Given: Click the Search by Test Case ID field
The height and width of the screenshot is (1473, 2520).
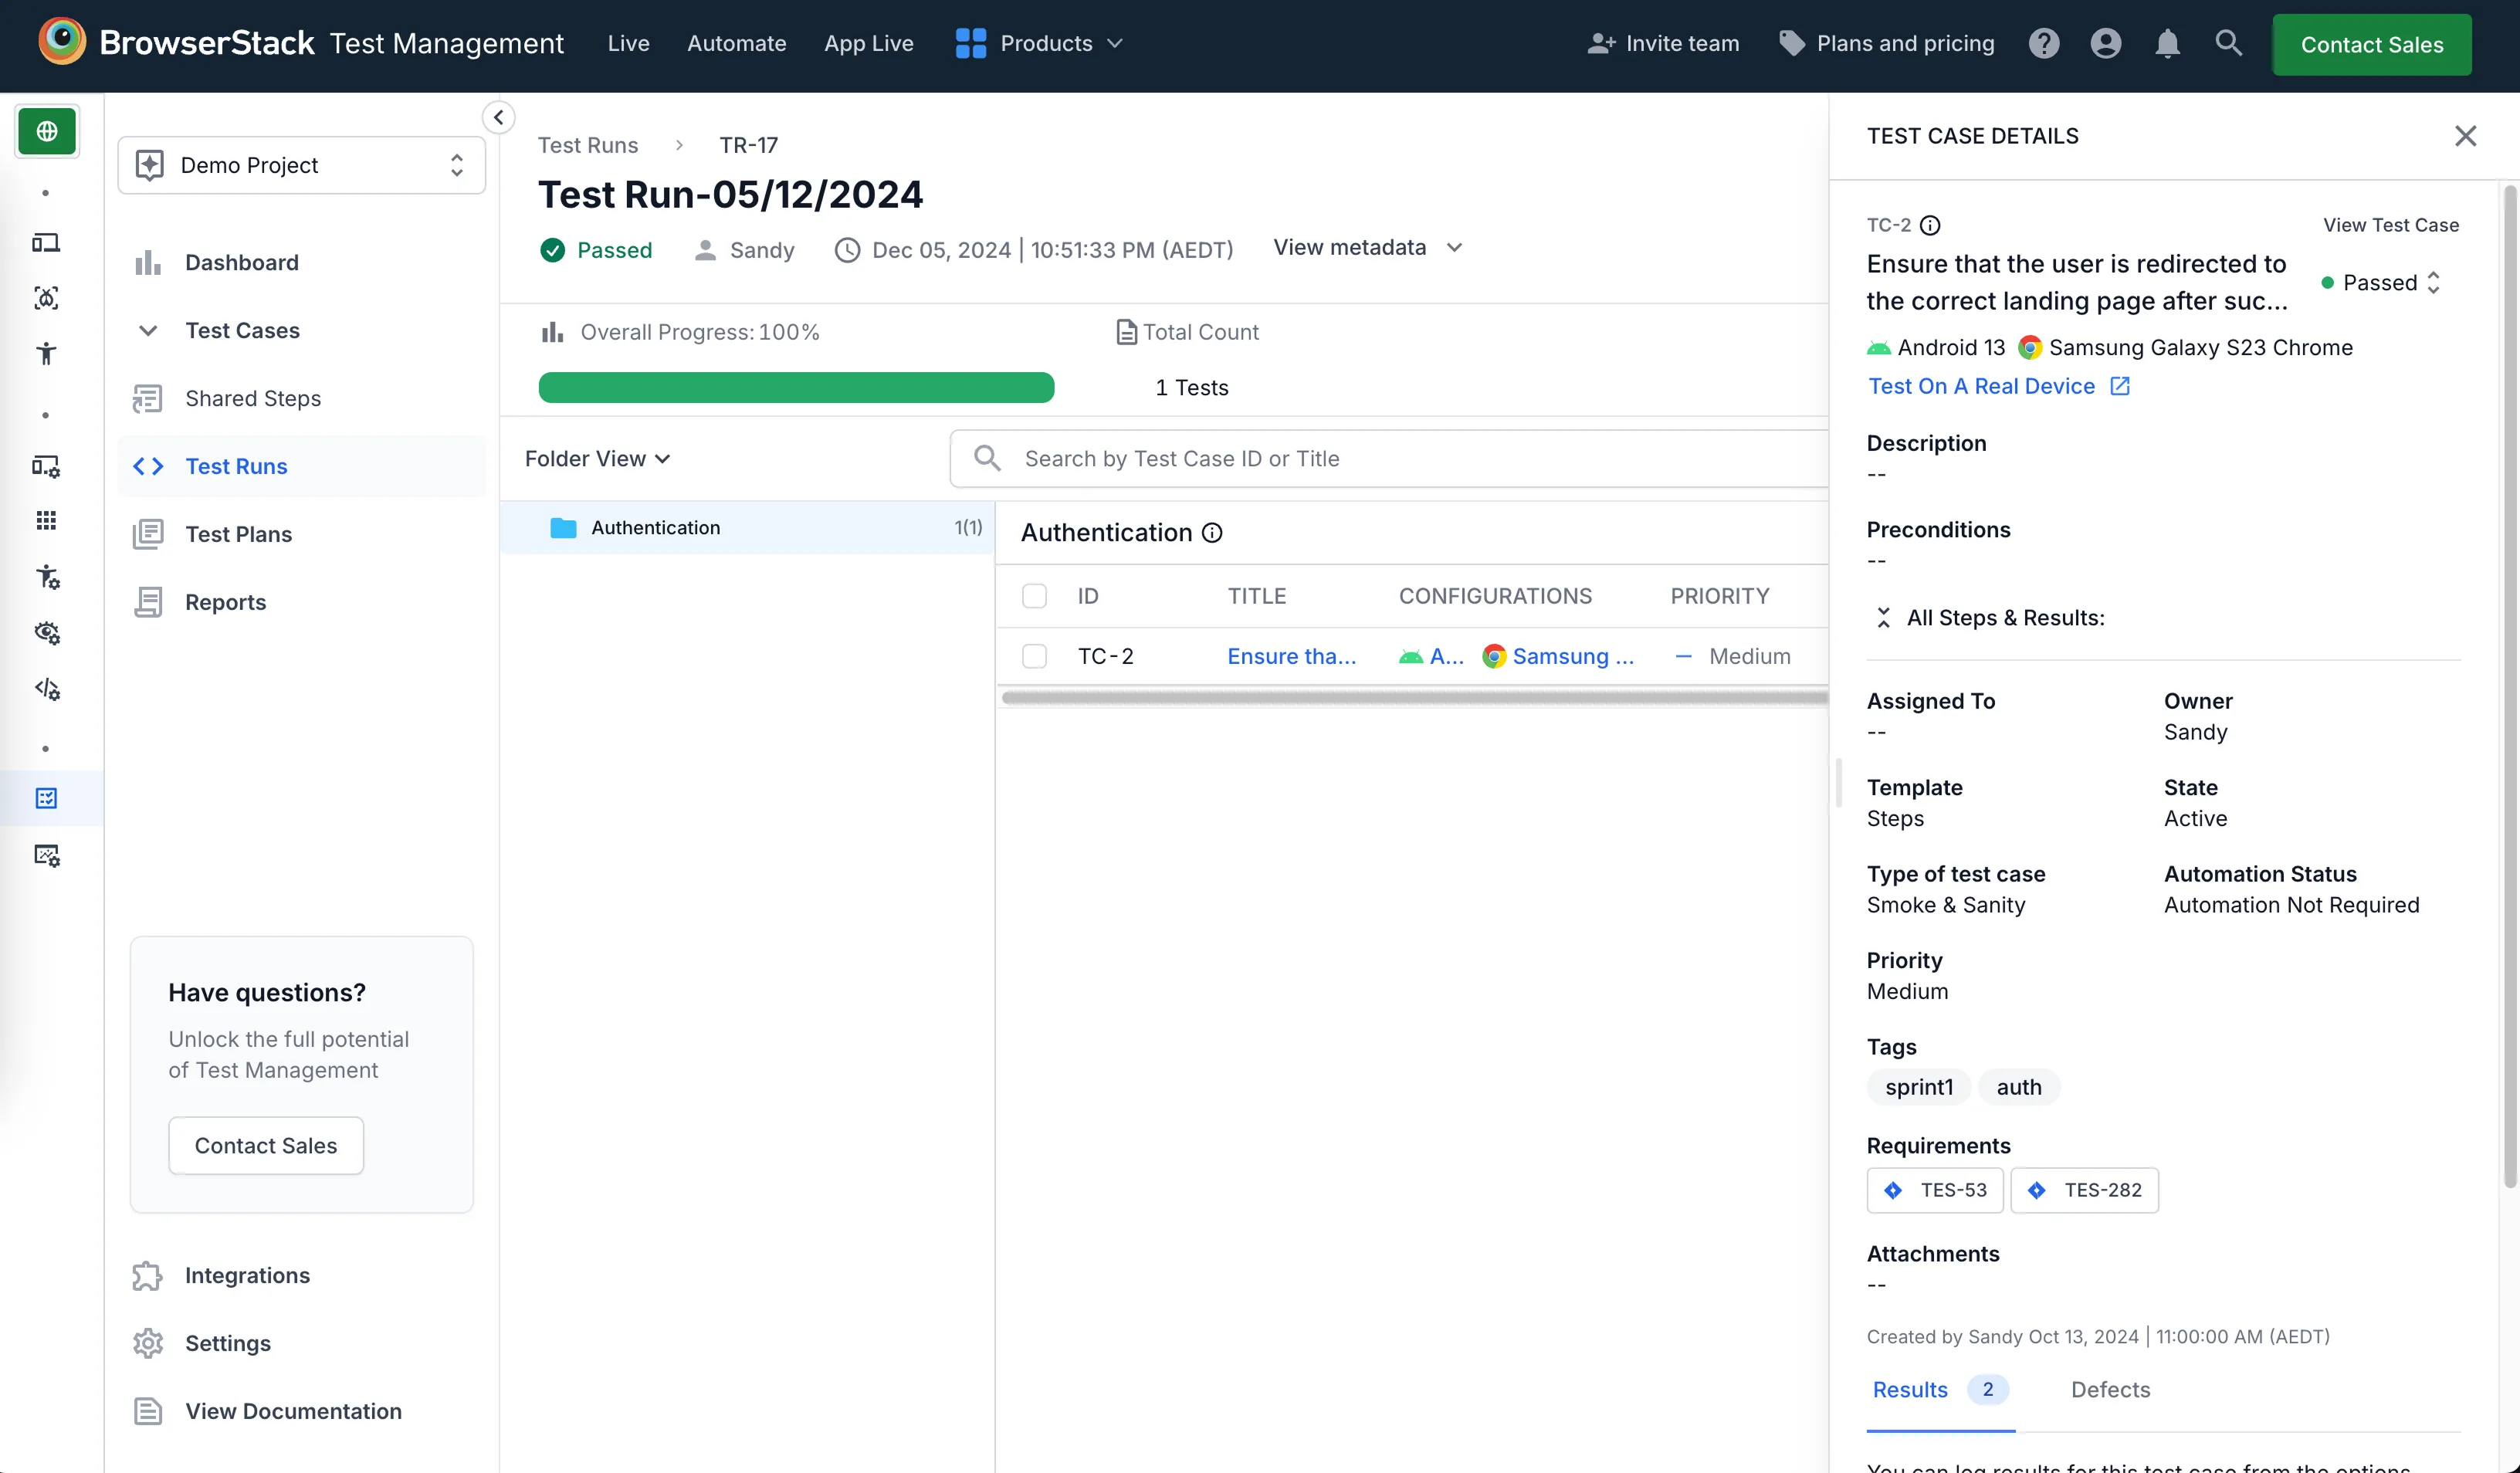Looking at the screenshot, I should (1390, 459).
